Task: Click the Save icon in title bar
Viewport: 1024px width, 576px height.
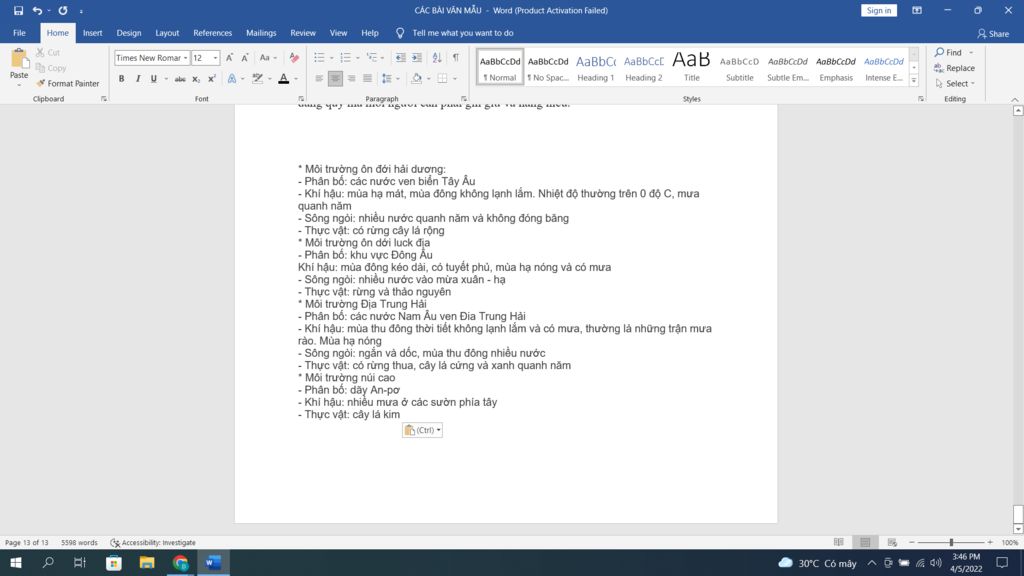Action: [18, 10]
